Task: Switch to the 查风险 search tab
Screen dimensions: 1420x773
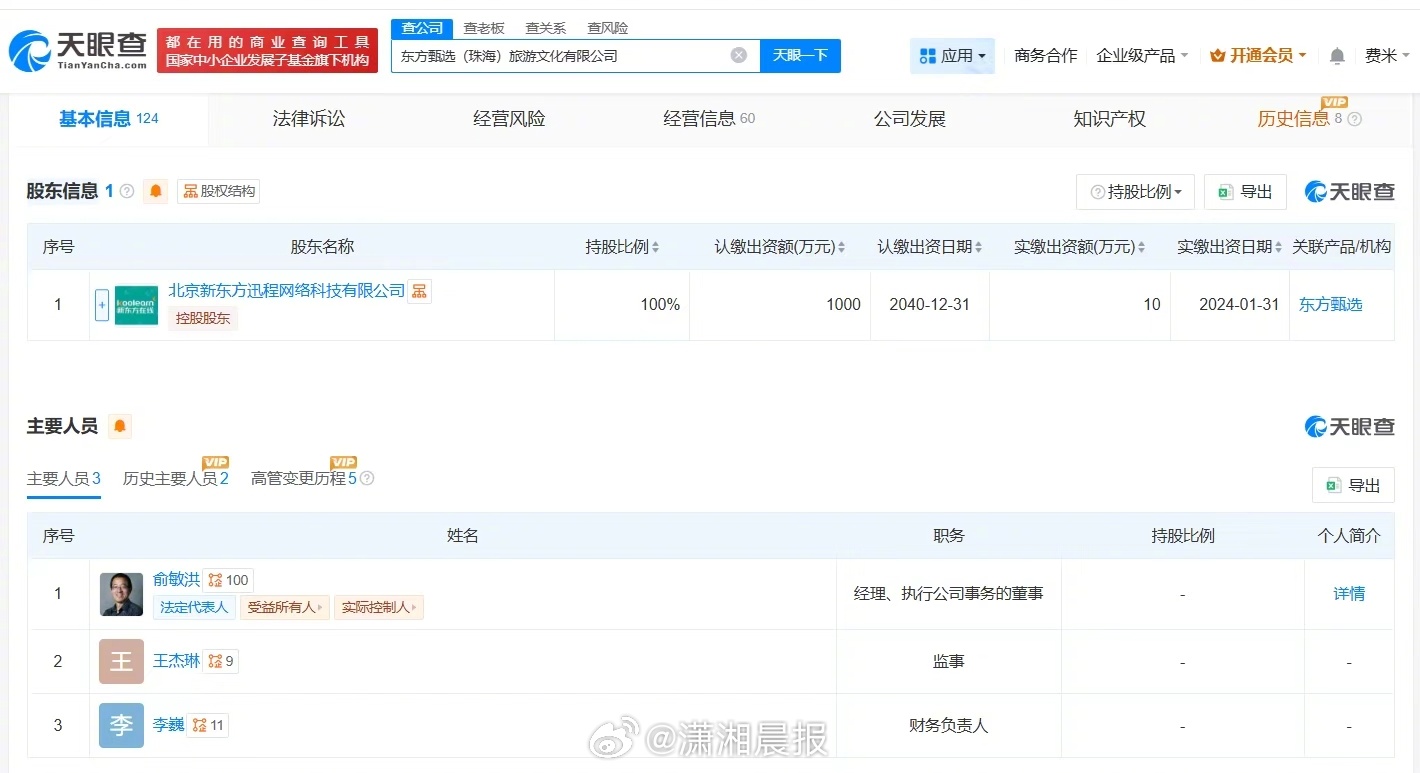Action: [608, 28]
